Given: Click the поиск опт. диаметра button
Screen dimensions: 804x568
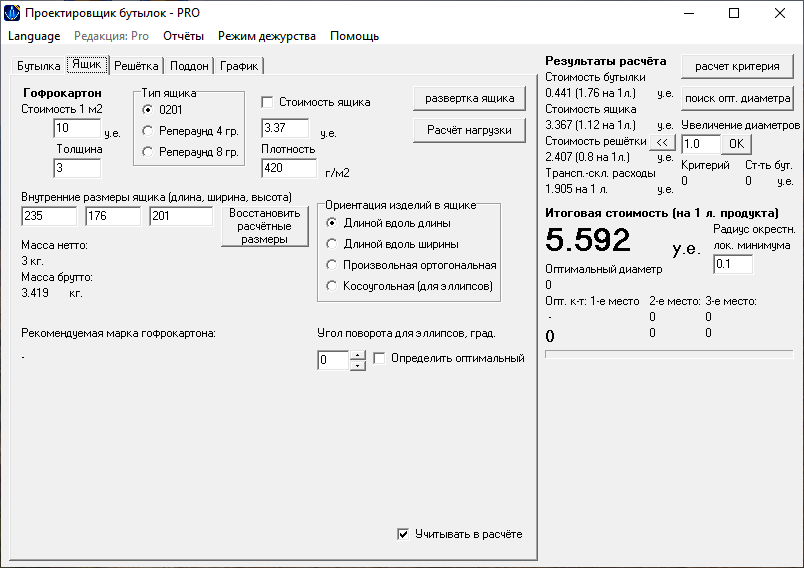Looking at the screenshot, I should click(x=737, y=98).
